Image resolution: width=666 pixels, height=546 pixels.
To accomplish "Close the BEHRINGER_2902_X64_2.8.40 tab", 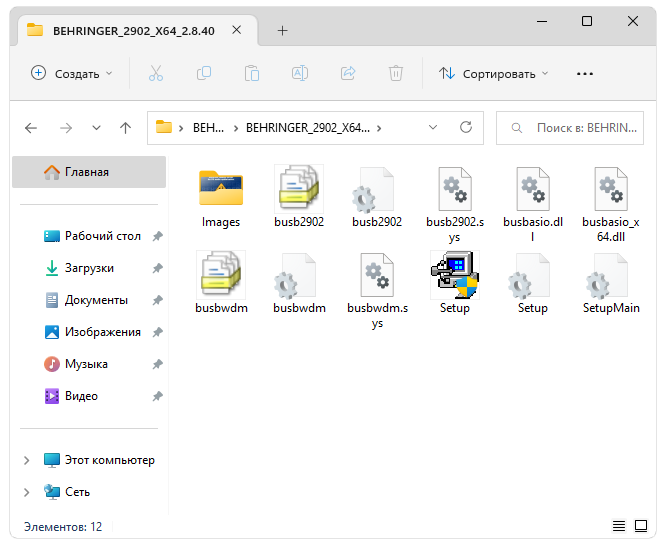I will 237,30.
